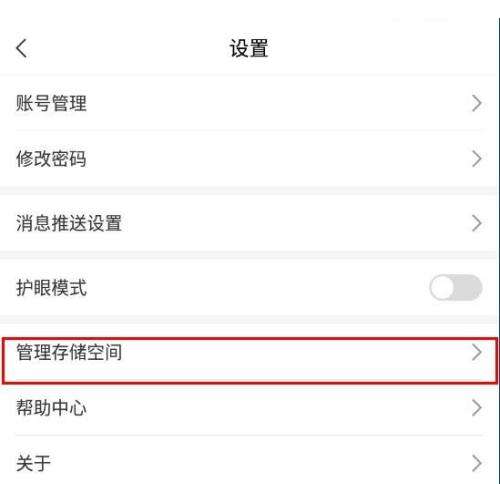The image size is (500, 484).
Task: Click chevron beside 帮助中心
Action: [477, 408]
